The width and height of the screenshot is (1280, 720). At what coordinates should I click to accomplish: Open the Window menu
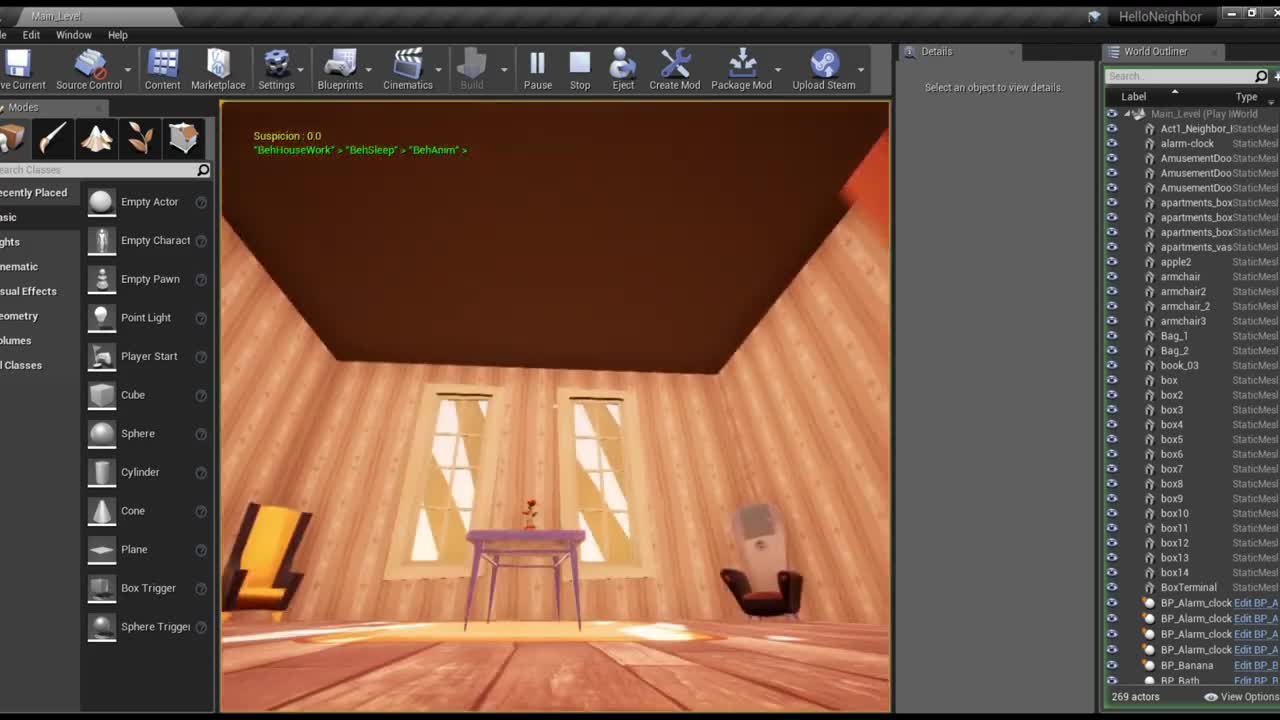(74, 34)
